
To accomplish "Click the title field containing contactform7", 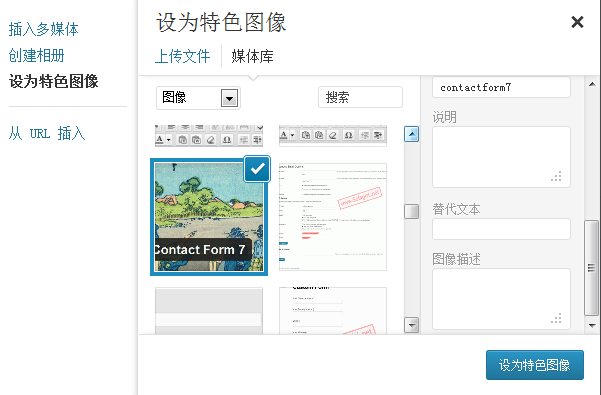I will click(501, 87).
